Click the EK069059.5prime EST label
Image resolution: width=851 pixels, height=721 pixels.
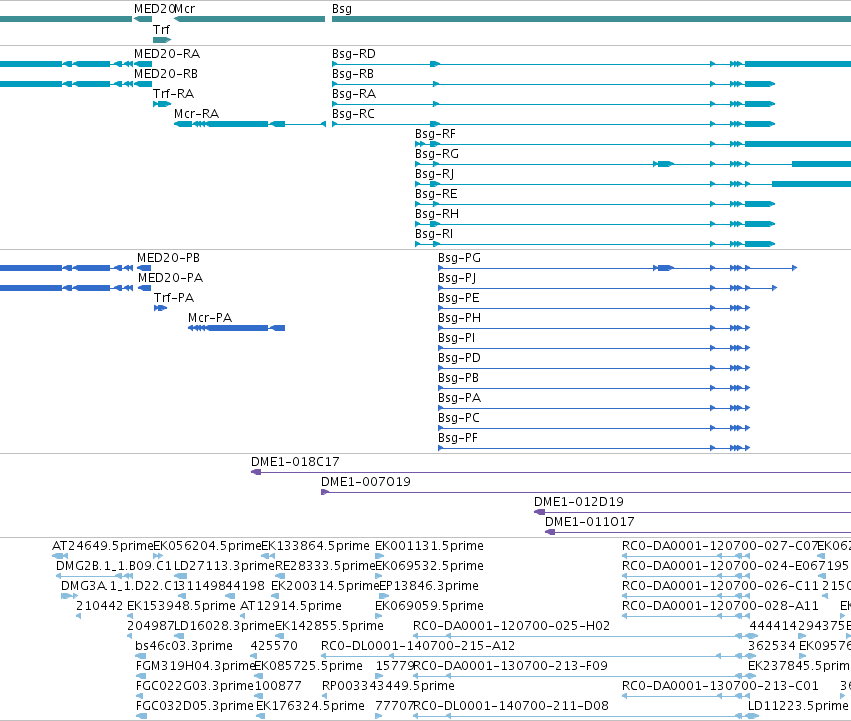429,606
